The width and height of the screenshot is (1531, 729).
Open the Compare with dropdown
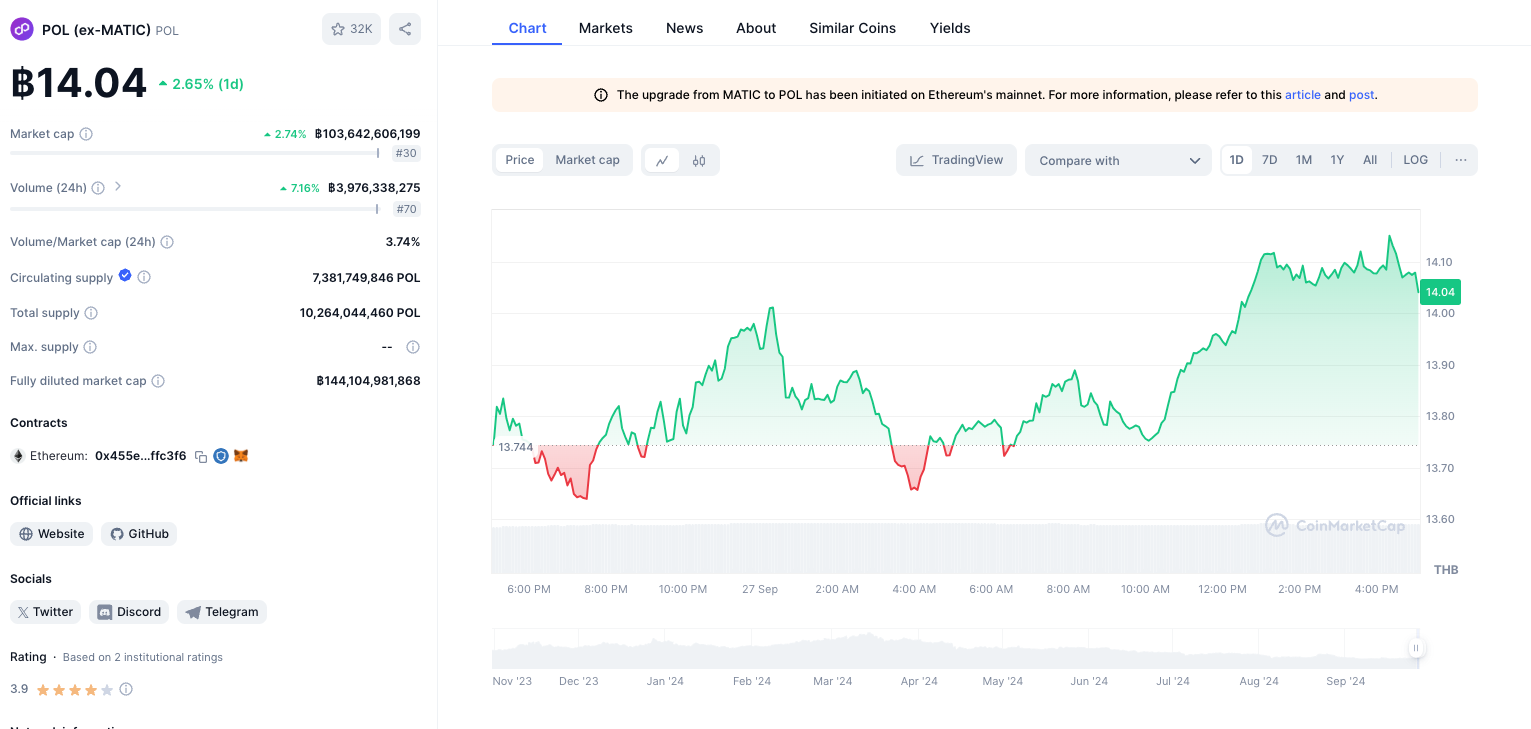tap(1118, 160)
